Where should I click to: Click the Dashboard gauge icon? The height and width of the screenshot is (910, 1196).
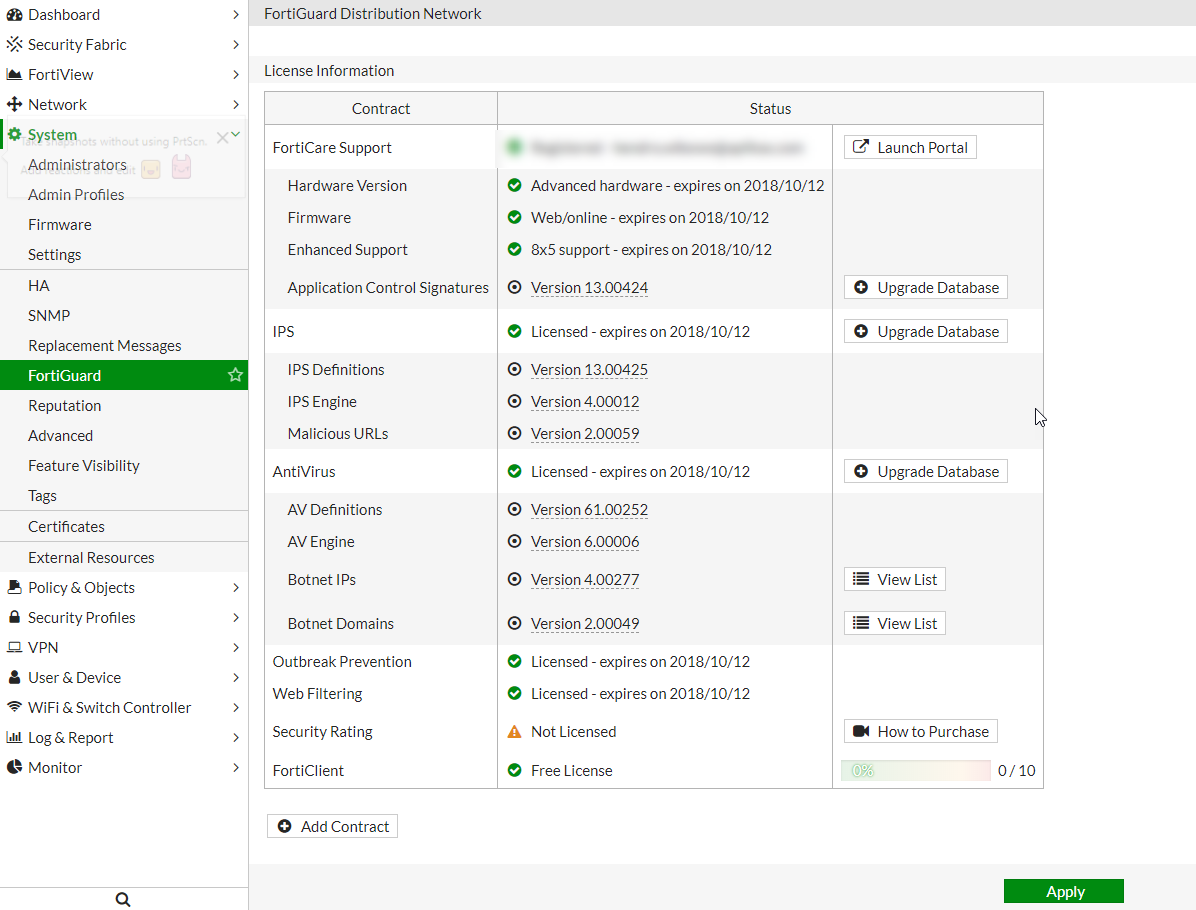(x=14, y=14)
